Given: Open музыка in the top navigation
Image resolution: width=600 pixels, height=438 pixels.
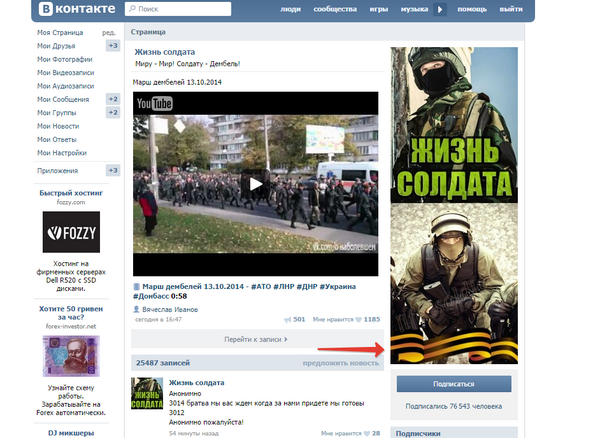Looking at the screenshot, I should (x=415, y=10).
